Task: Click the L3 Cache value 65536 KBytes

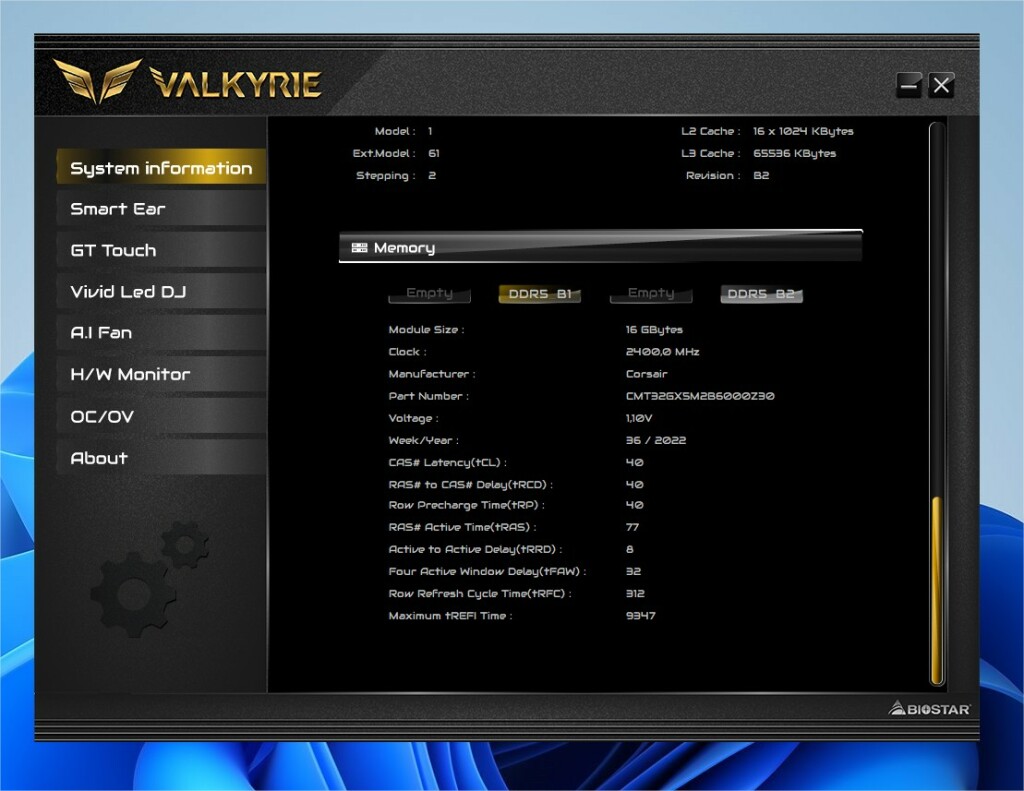Action: point(794,153)
